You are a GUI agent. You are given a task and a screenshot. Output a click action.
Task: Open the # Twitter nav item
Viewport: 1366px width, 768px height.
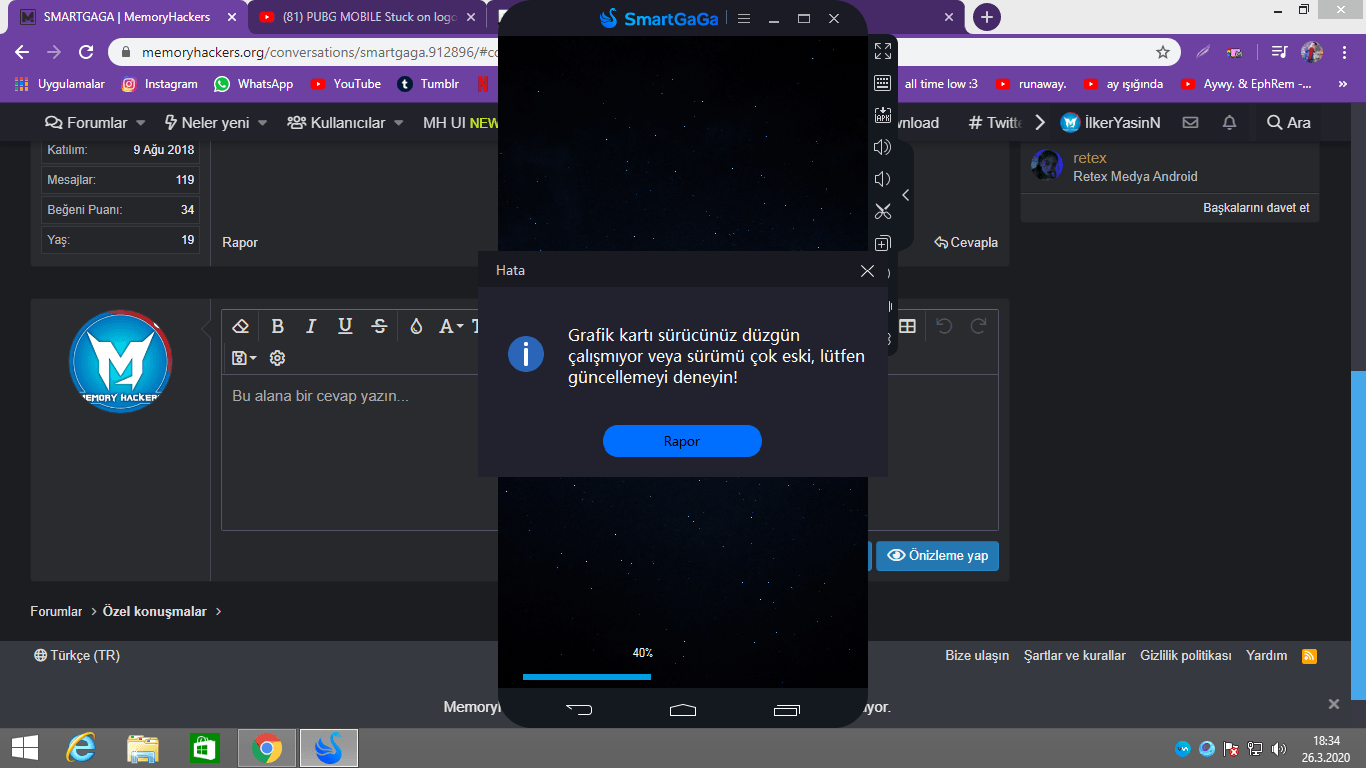[996, 122]
